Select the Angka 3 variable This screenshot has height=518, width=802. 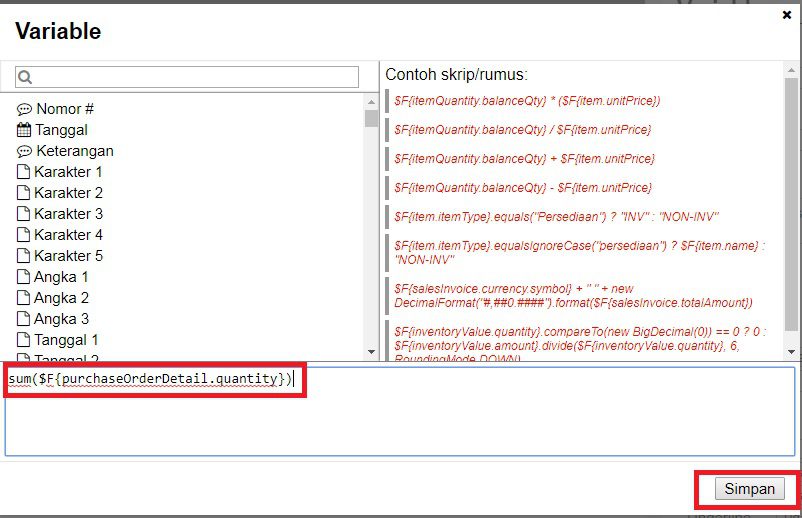click(x=61, y=319)
